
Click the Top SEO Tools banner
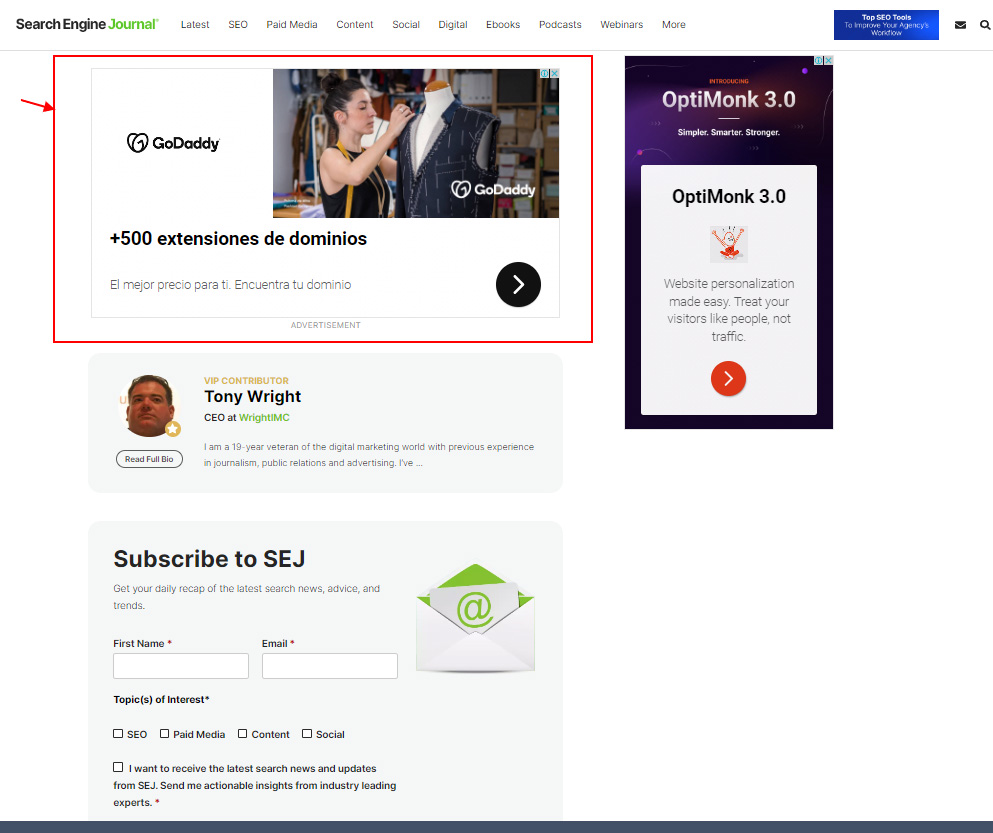[x=886, y=25]
